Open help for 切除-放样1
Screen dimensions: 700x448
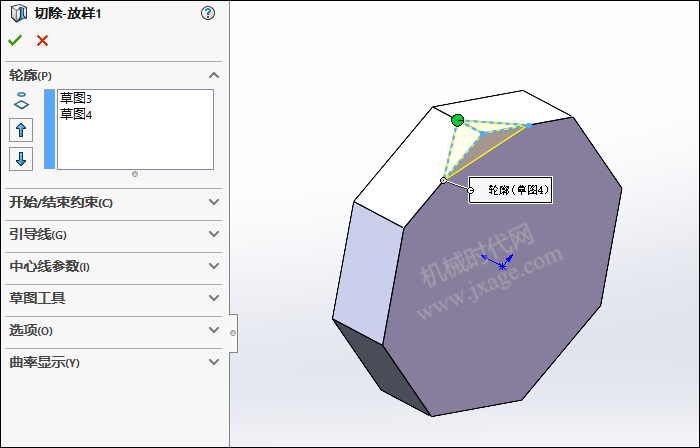(x=208, y=13)
